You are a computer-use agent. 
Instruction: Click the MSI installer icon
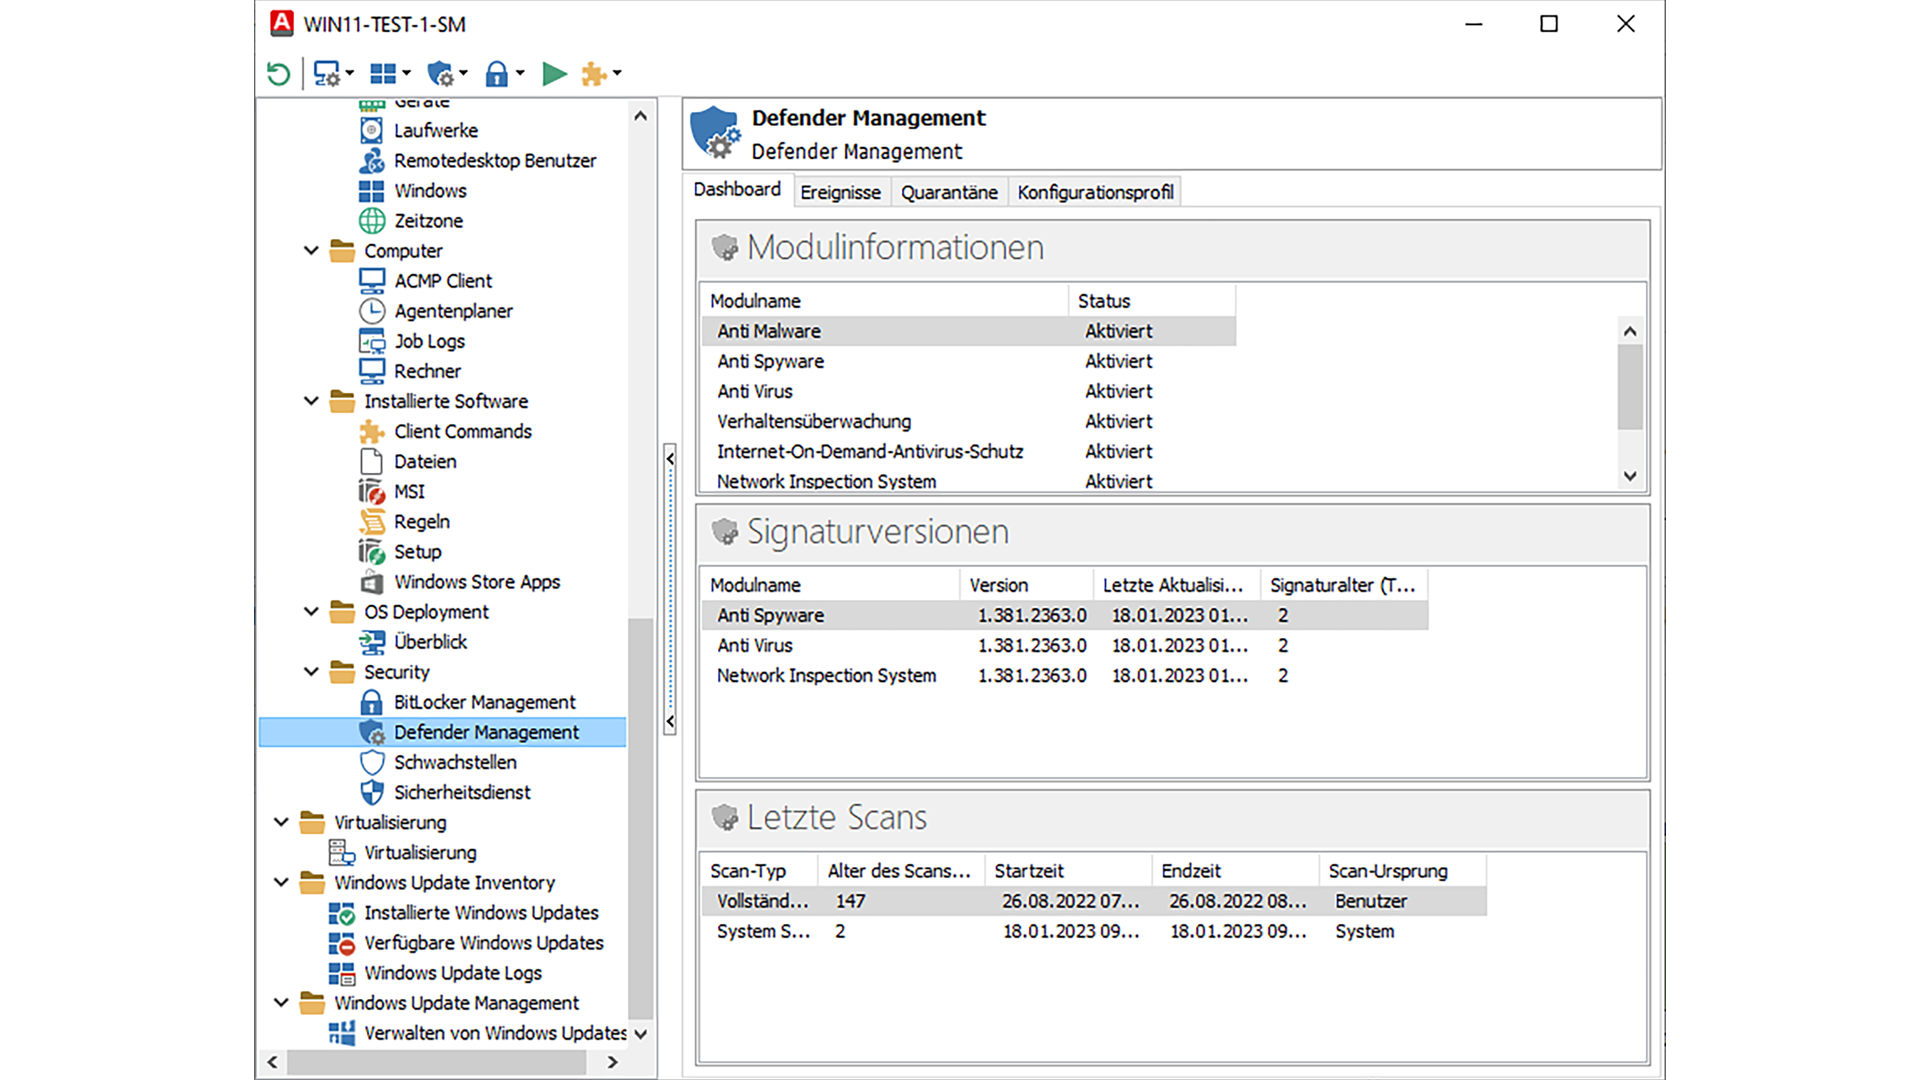point(371,491)
